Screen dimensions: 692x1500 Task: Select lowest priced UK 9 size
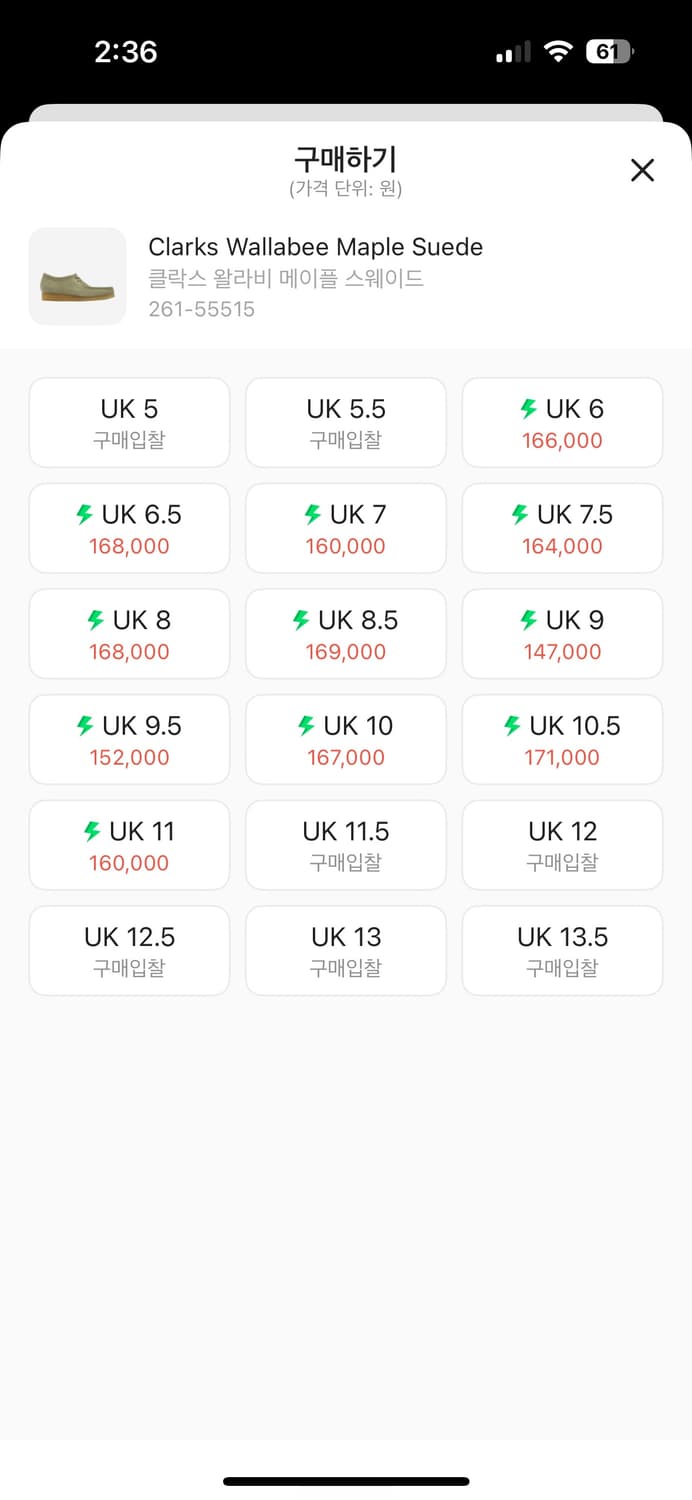point(562,635)
